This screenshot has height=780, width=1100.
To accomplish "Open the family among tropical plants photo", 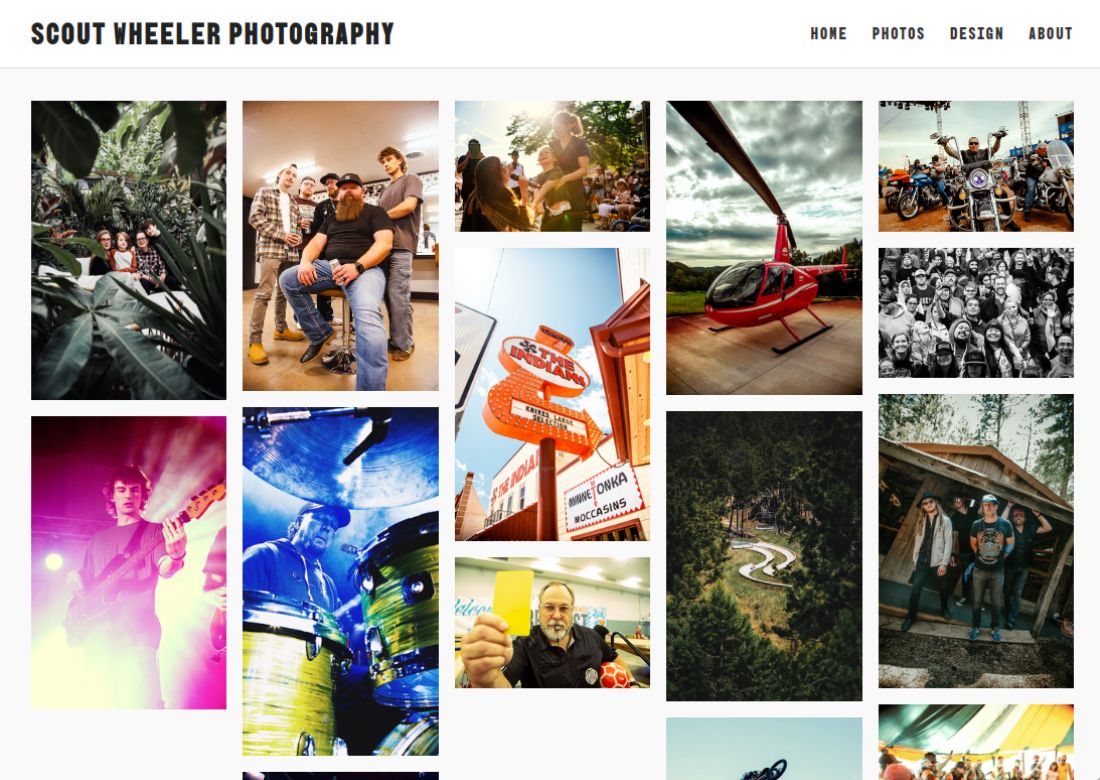I will coord(128,250).
